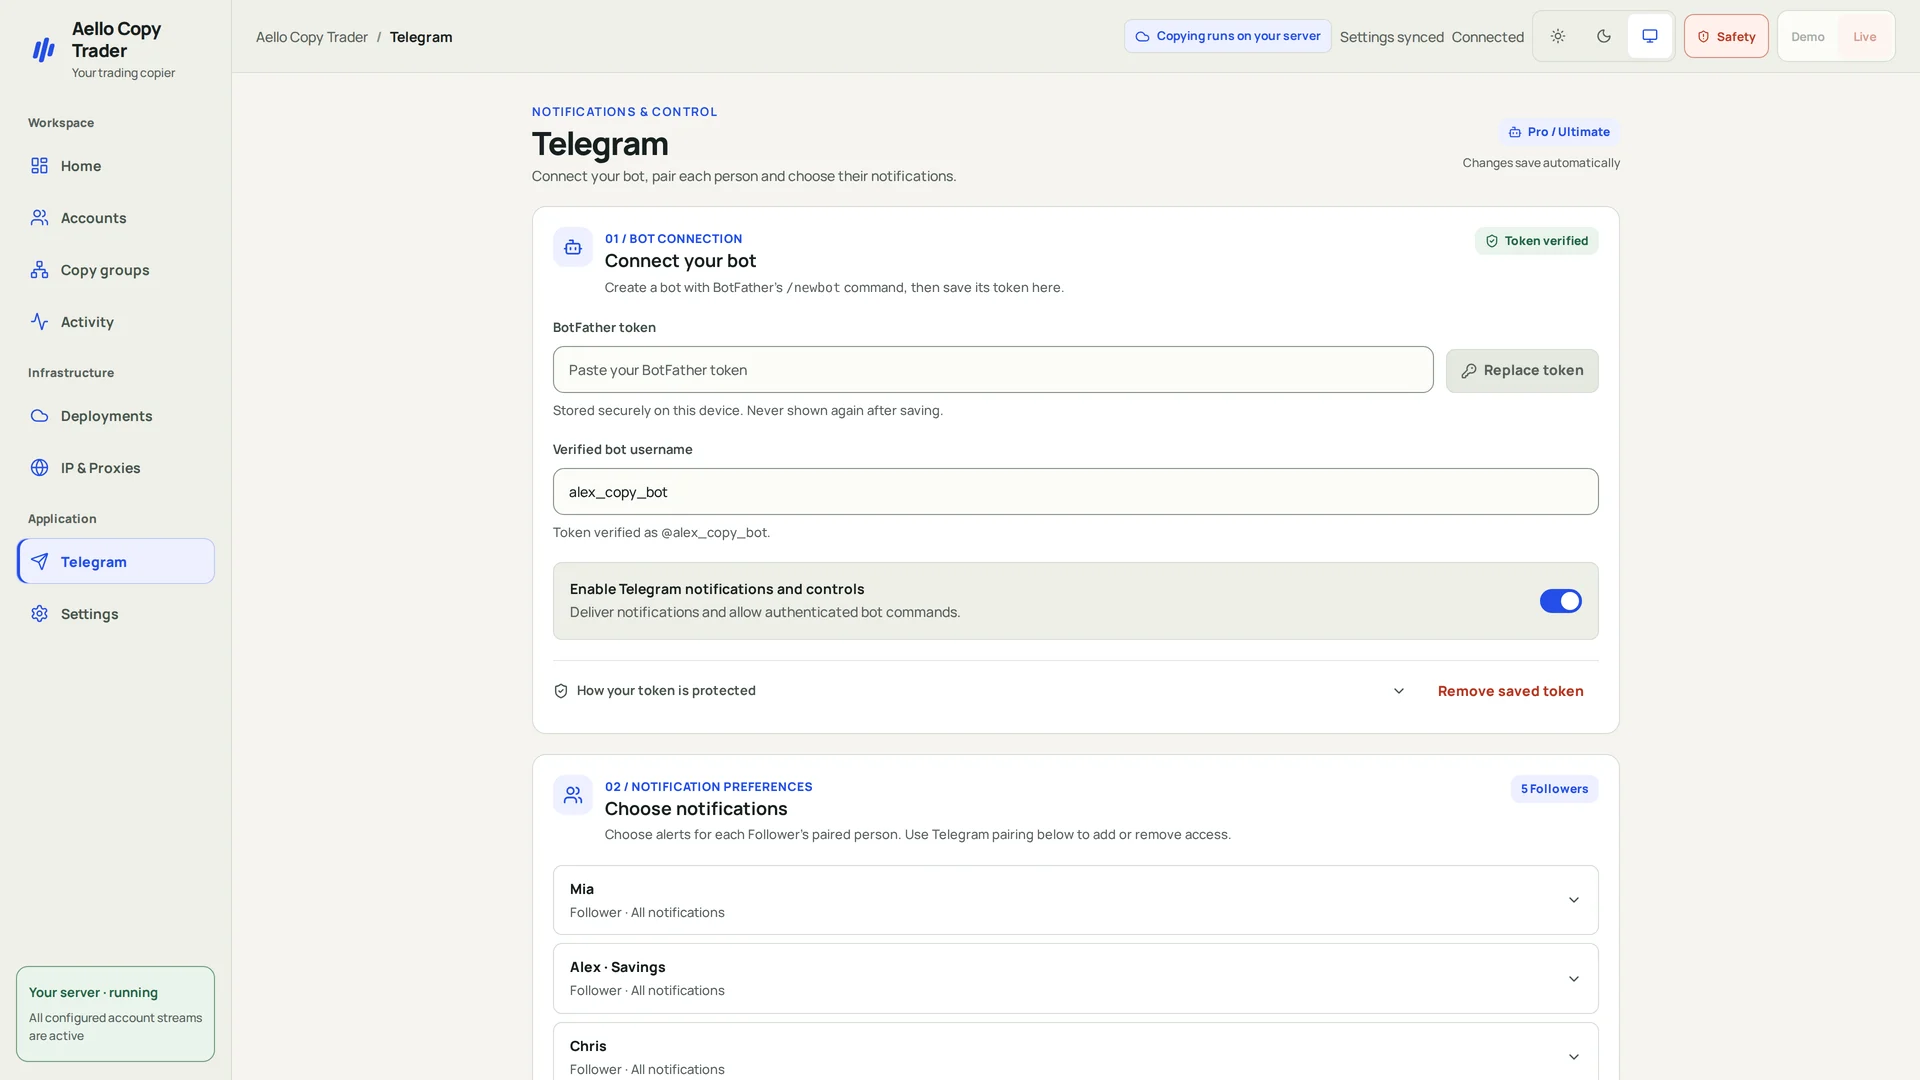1920x1080 pixels.
Task: Switch to Live mode
Action: [1864, 37]
